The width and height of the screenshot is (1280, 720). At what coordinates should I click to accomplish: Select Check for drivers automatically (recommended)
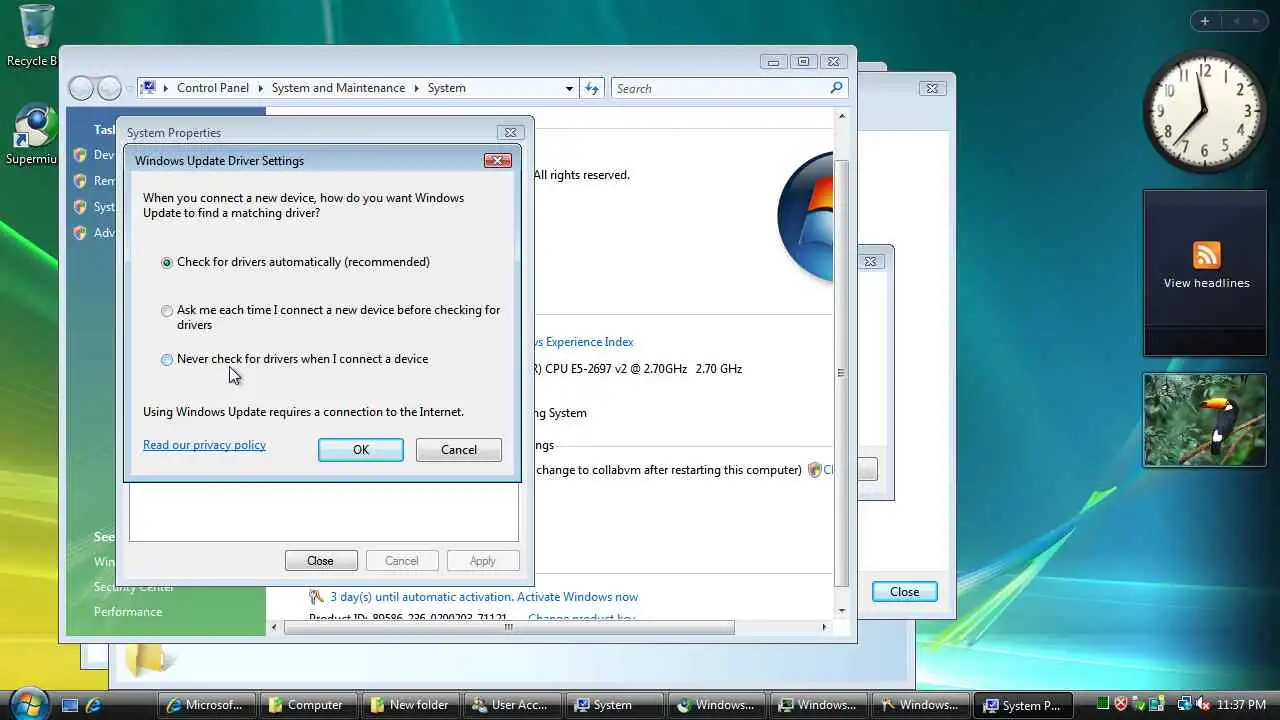click(x=295, y=262)
